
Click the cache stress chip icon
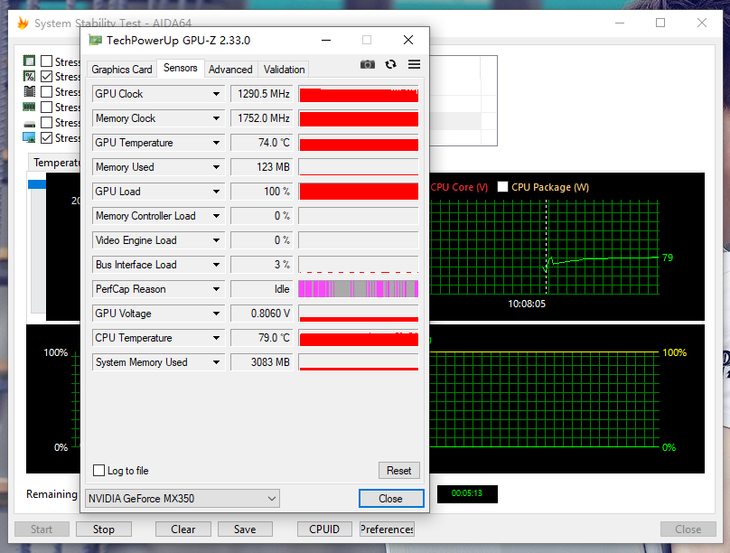(29, 92)
